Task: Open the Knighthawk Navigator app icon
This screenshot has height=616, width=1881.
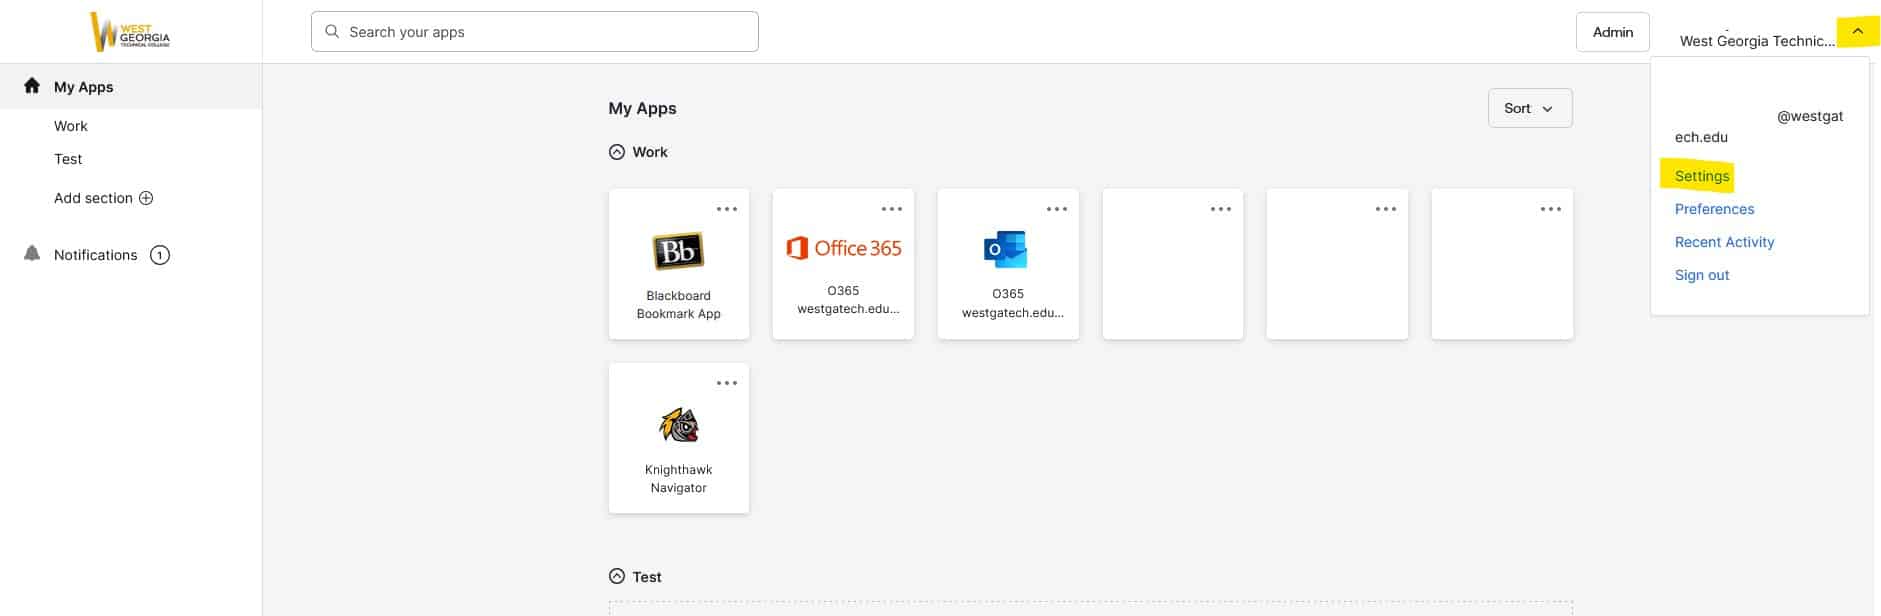Action: (x=679, y=425)
